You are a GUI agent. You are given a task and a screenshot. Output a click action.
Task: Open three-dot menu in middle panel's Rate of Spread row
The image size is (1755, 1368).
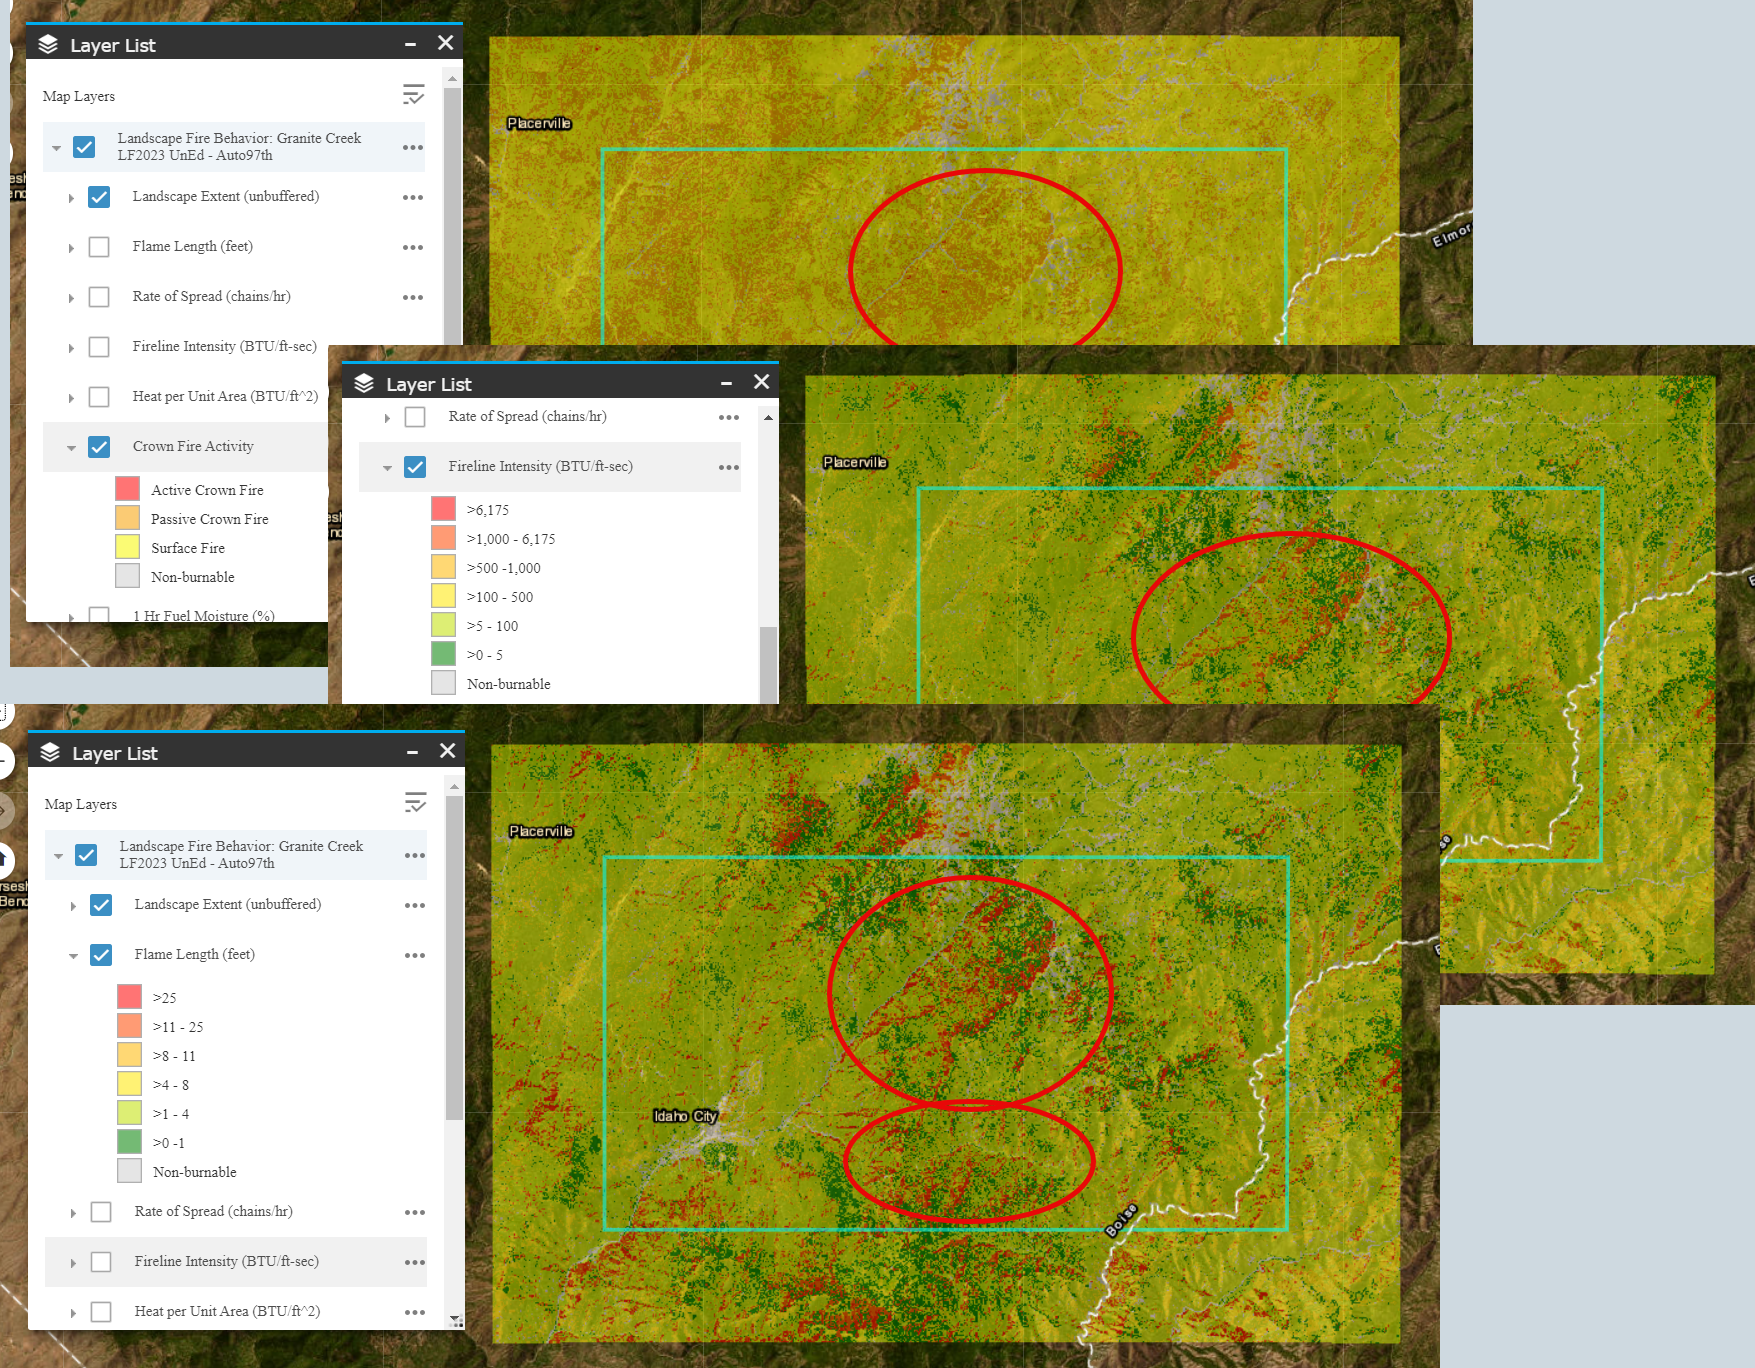728,417
